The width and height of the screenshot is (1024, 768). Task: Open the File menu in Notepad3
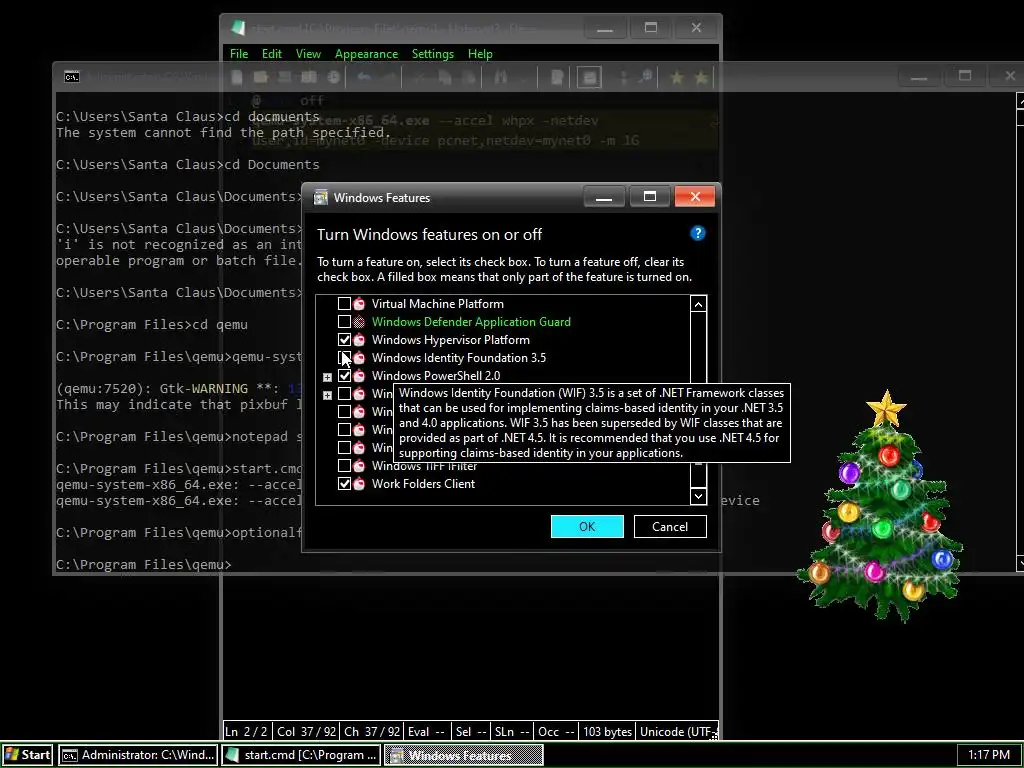pyautogui.click(x=239, y=54)
